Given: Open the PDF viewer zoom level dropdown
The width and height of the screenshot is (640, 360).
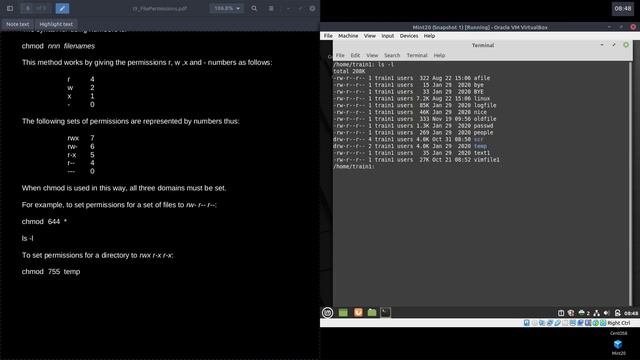Looking at the screenshot, I should [x=227, y=8].
